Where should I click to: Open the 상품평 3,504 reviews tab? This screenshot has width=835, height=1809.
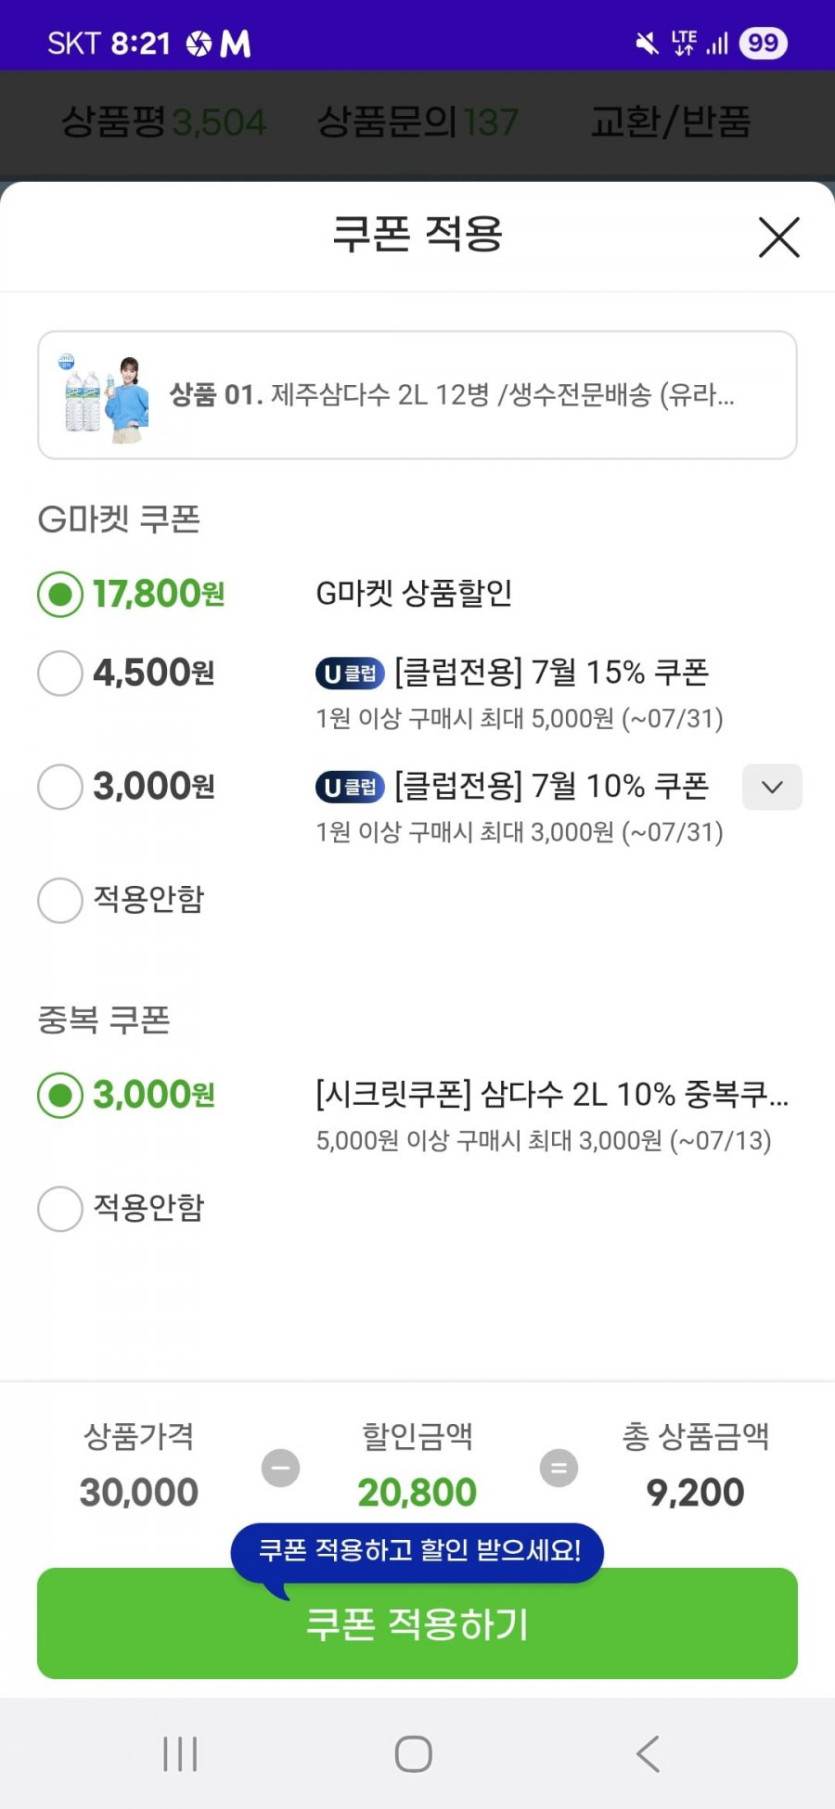pos(164,123)
